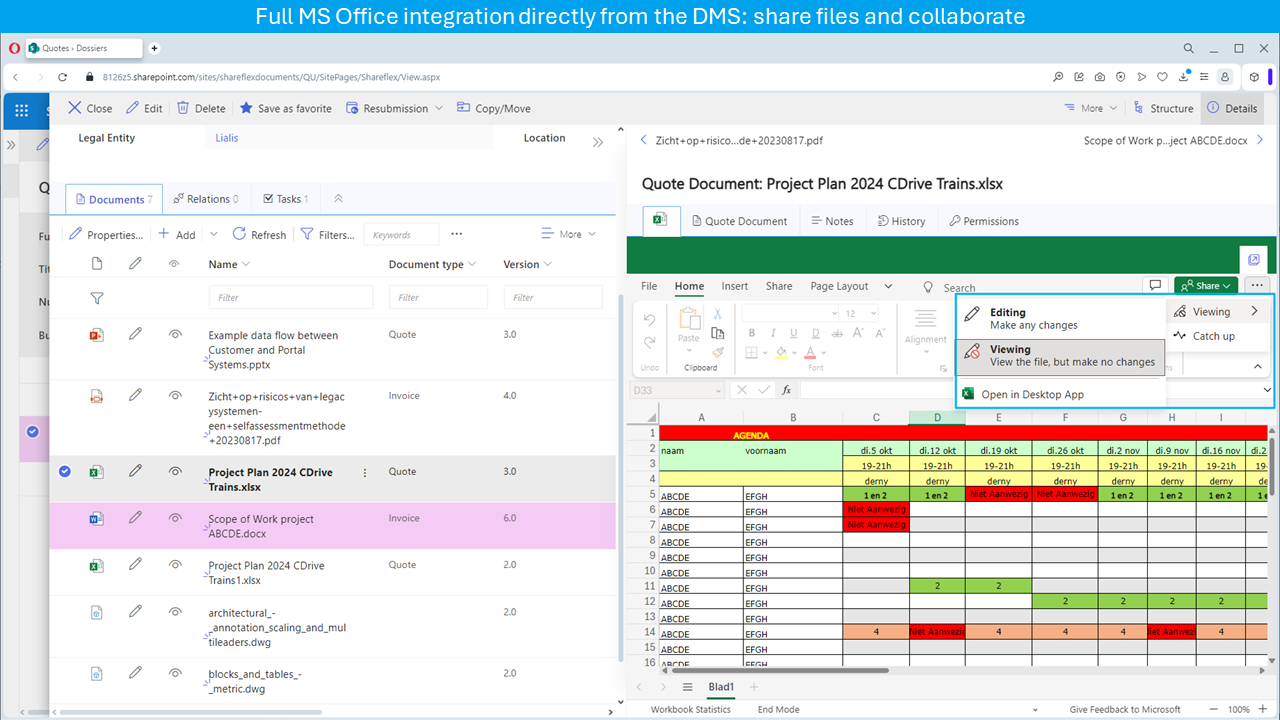The width and height of the screenshot is (1280, 720).
Task: Click the PowerPoint file icon for Example data flow
Action: tap(97, 335)
